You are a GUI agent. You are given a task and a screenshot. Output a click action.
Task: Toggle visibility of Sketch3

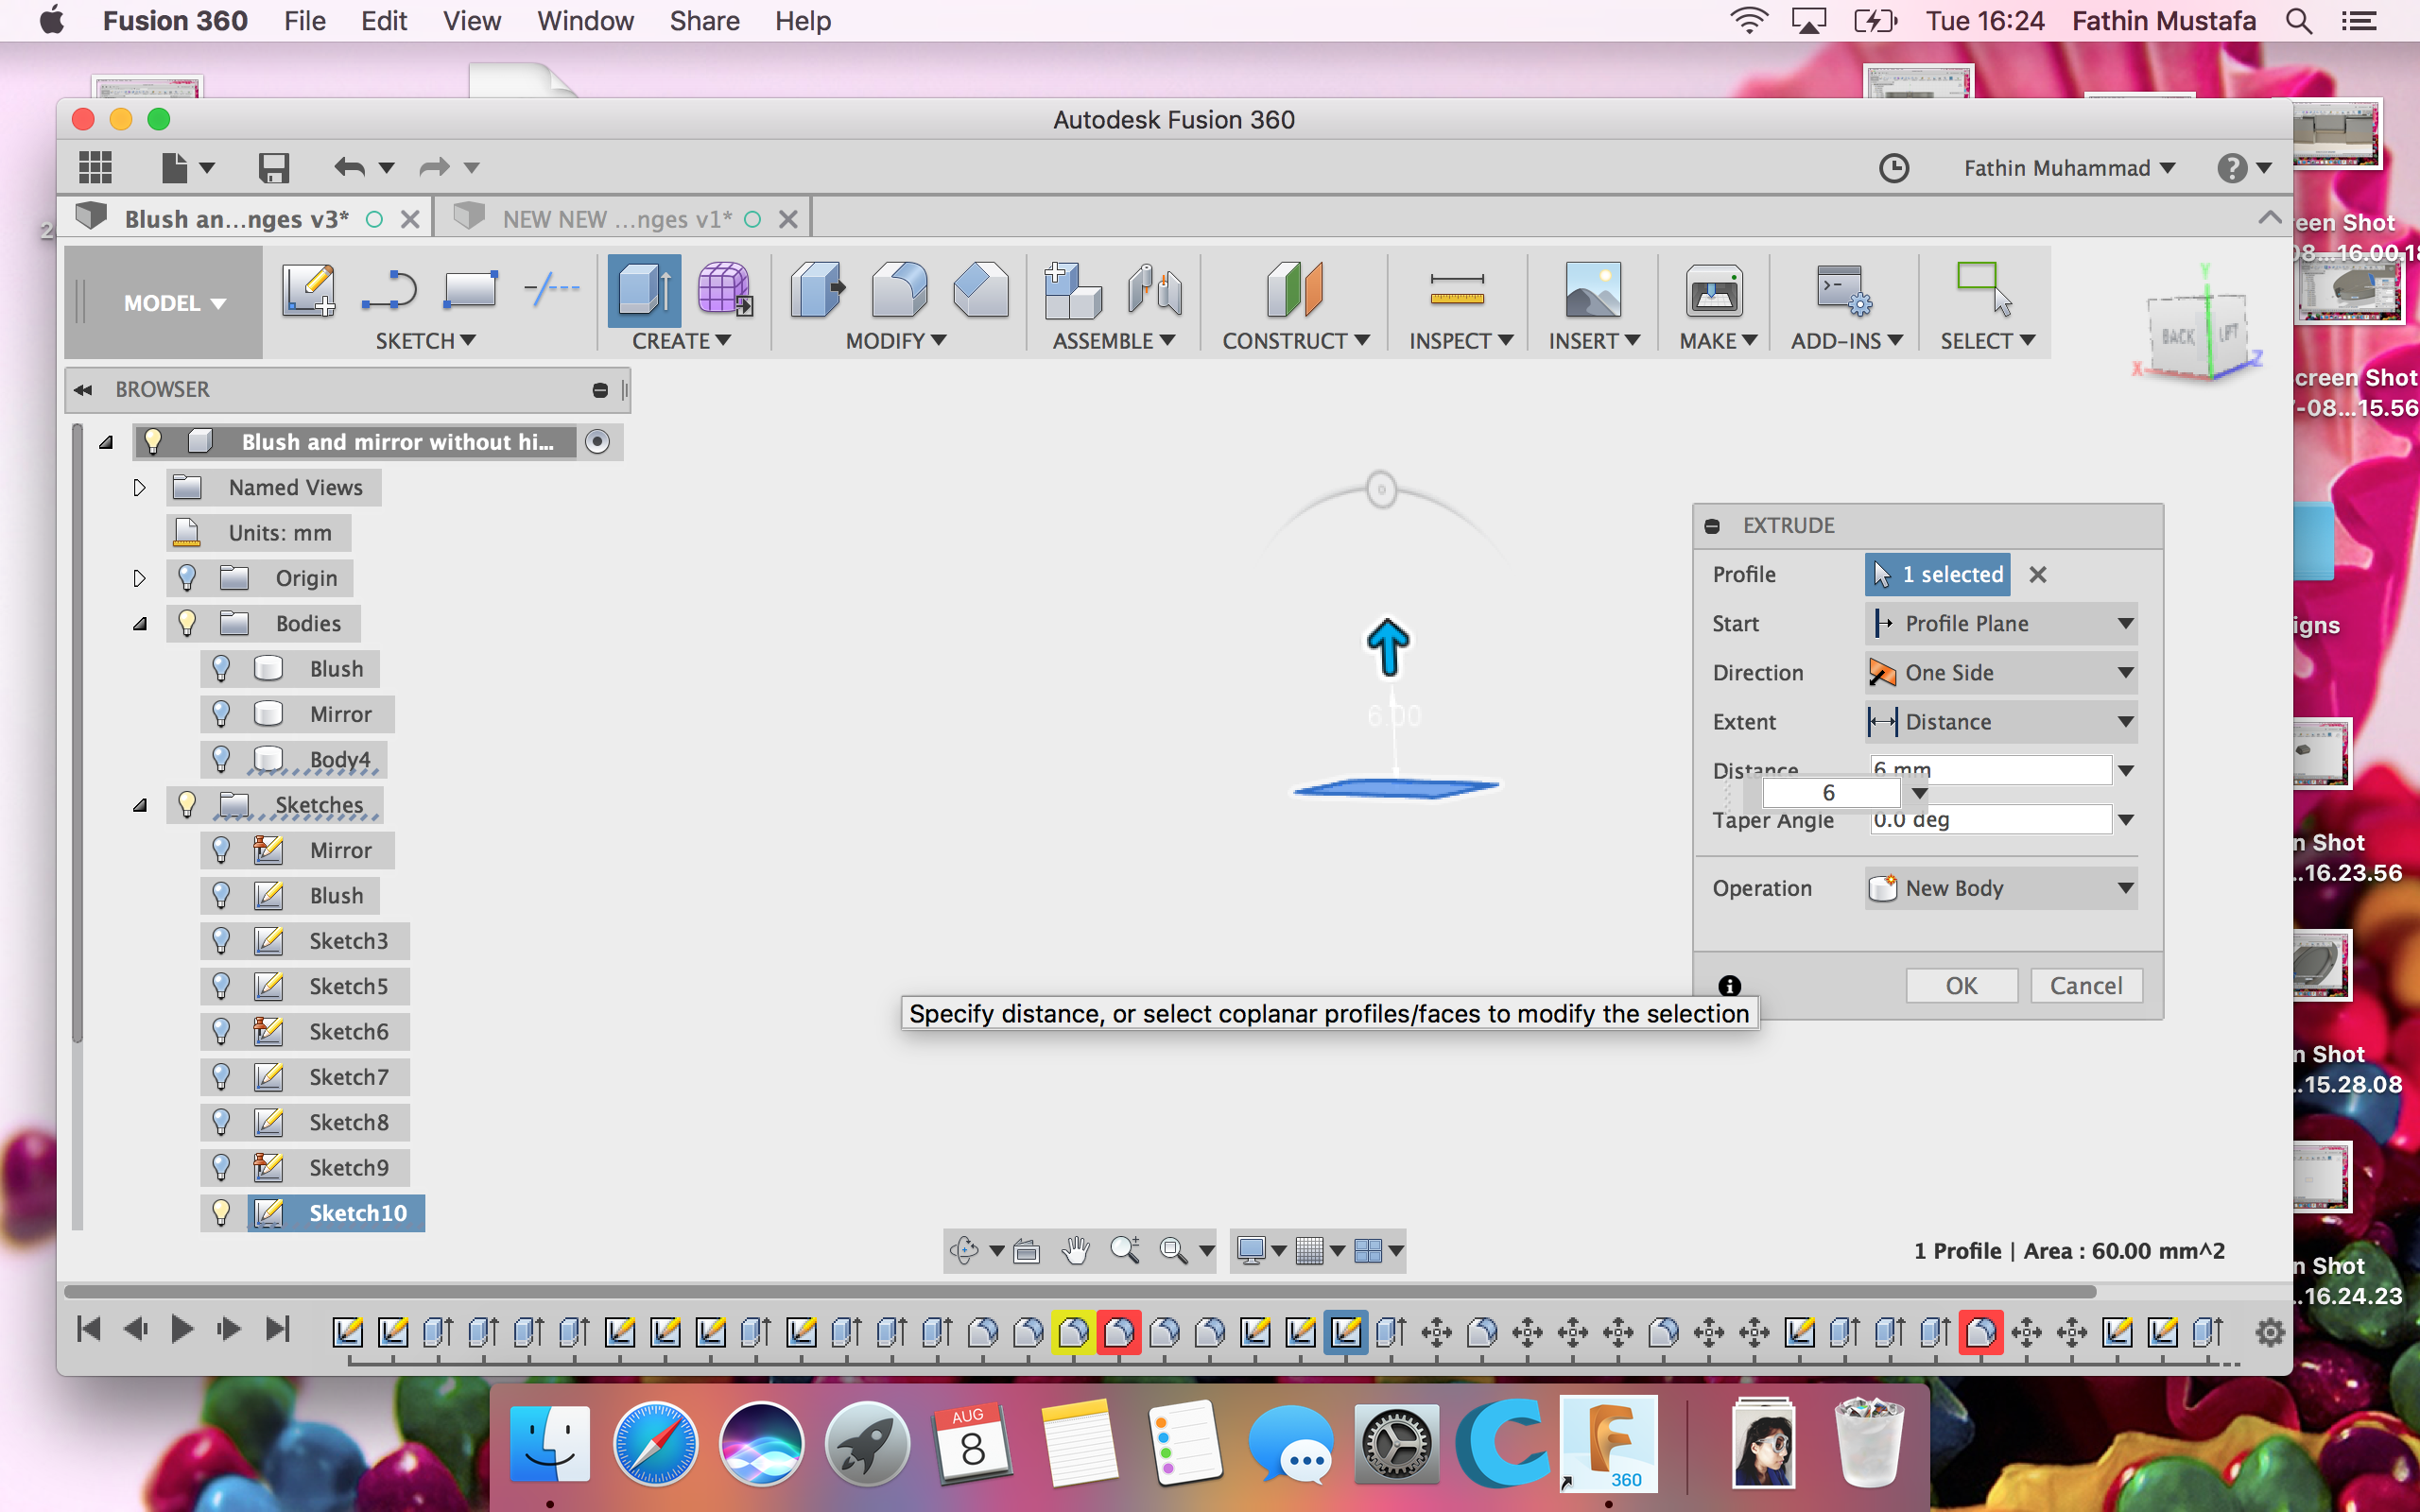coord(221,940)
